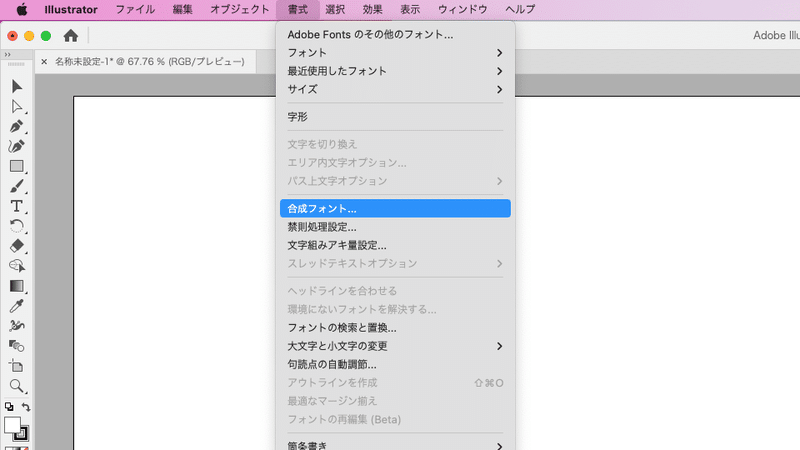Expand the toolbar with double-arrow icon
The height and width of the screenshot is (450, 800).
(8, 55)
